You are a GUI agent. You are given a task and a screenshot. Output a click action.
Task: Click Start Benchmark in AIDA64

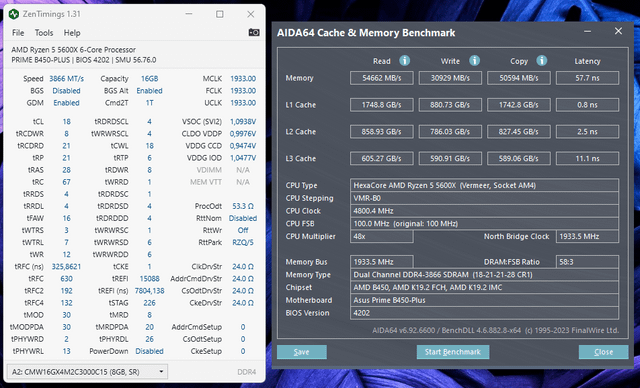[453, 352]
